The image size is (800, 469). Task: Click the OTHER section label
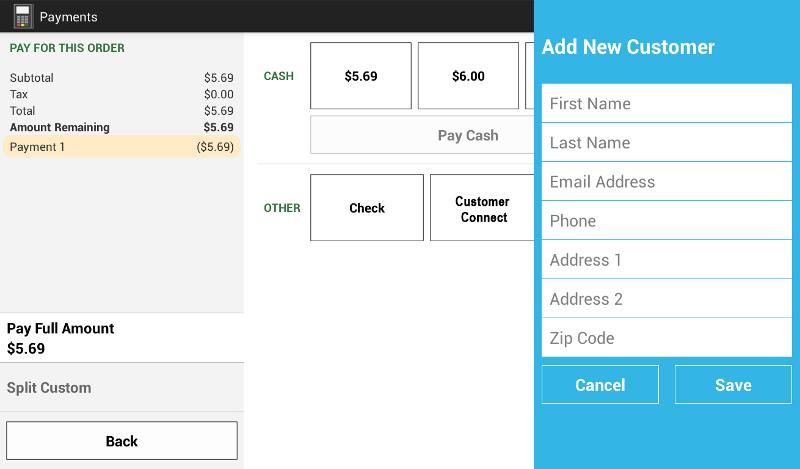(282, 208)
